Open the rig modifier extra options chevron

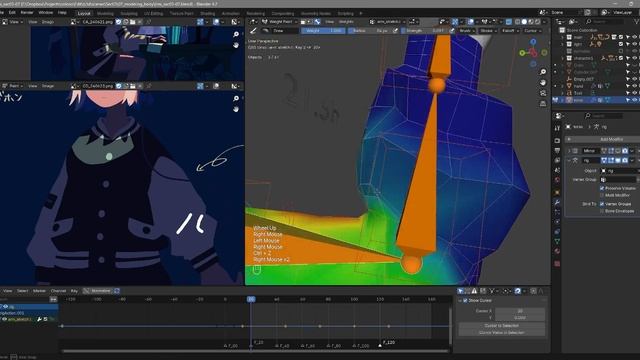(x=632, y=160)
